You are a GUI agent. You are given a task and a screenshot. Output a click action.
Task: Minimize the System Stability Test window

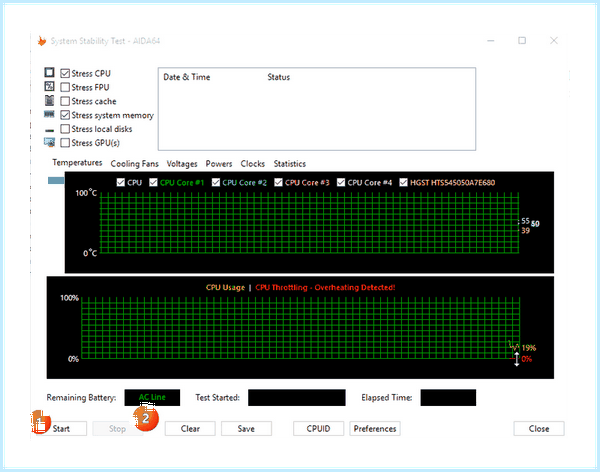(x=491, y=41)
